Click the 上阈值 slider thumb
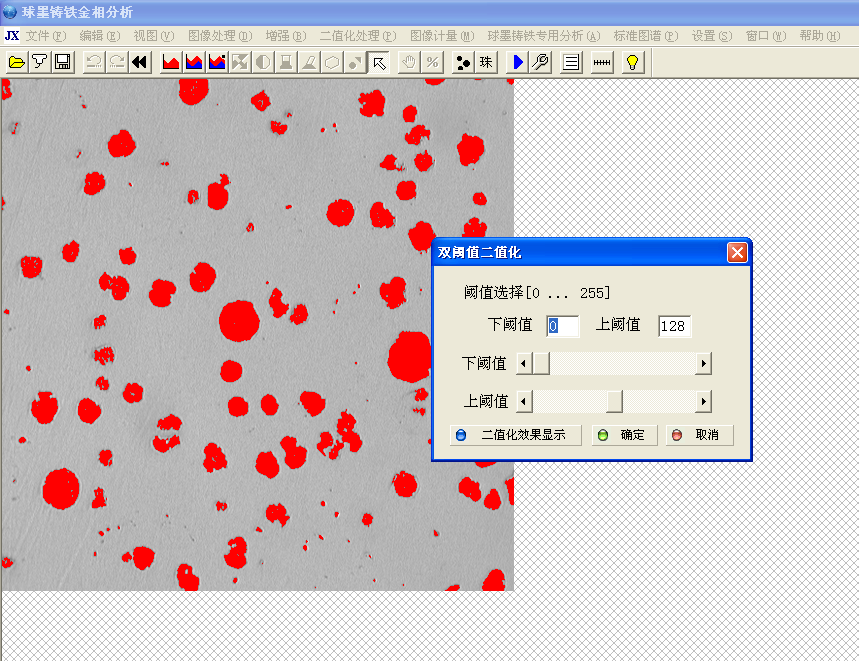 point(614,401)
